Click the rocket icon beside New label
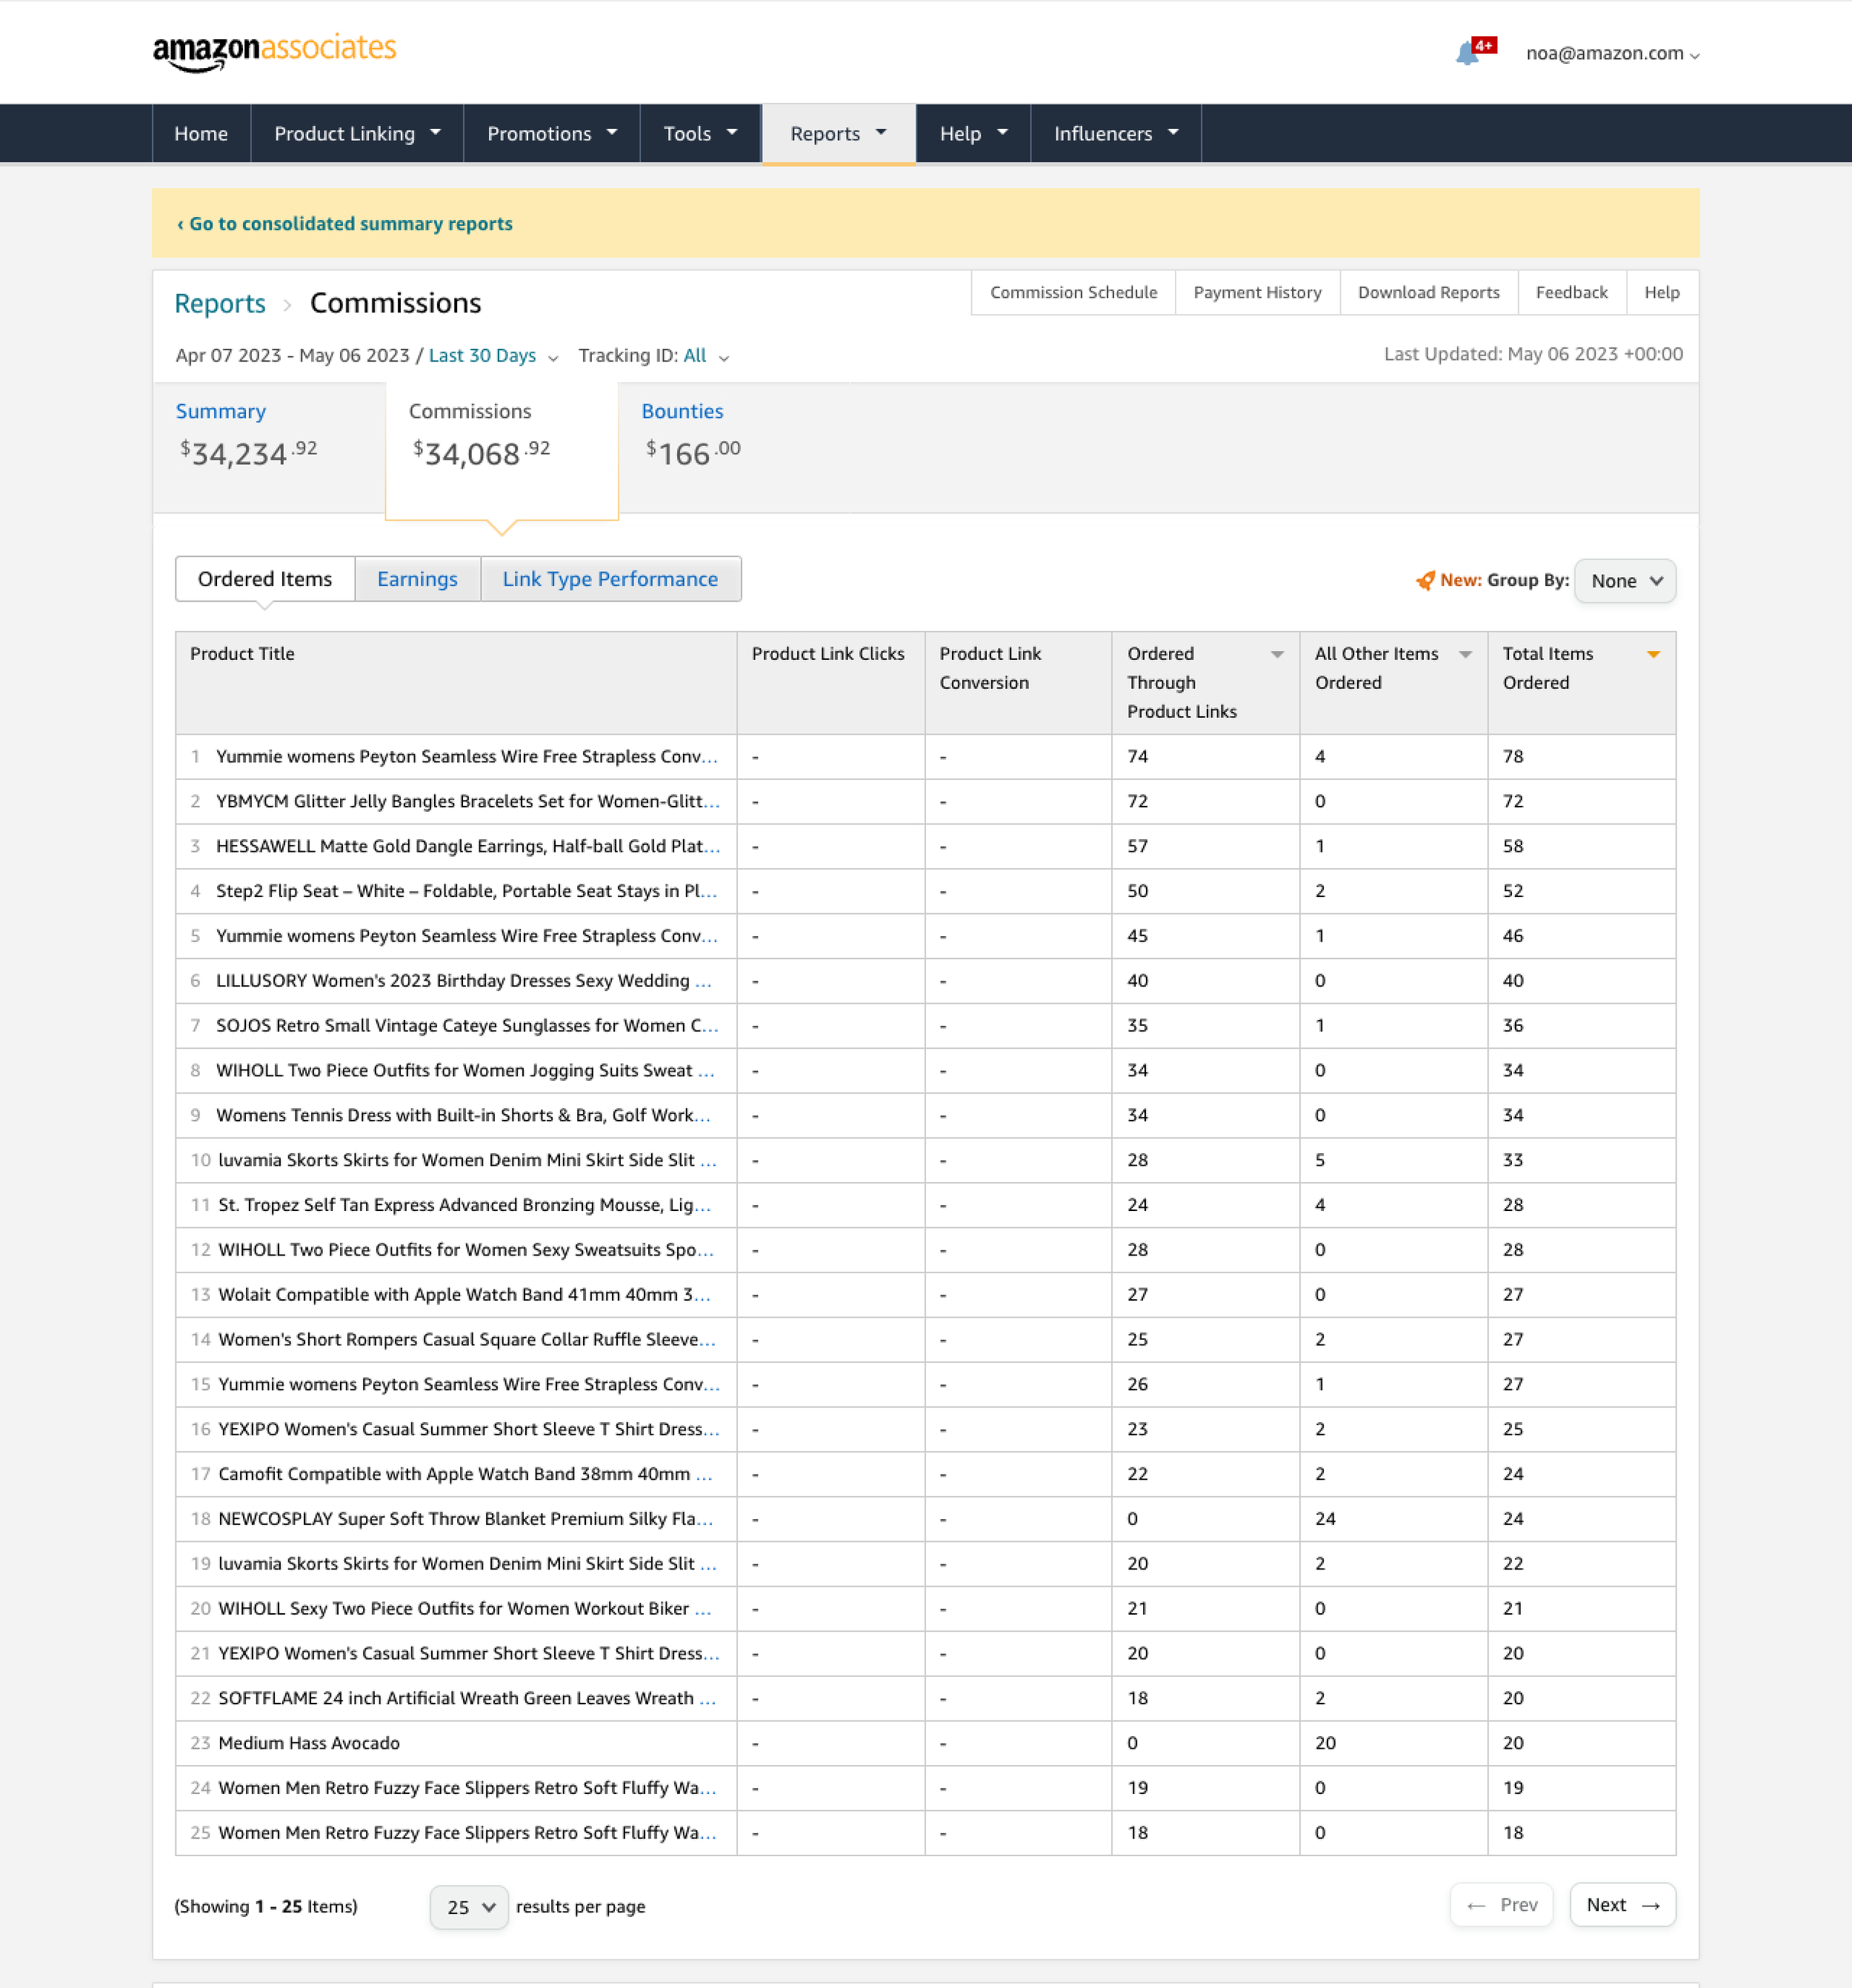Image resolution: width=1852 pixels, height=1988 pixels. [1425, 581]
